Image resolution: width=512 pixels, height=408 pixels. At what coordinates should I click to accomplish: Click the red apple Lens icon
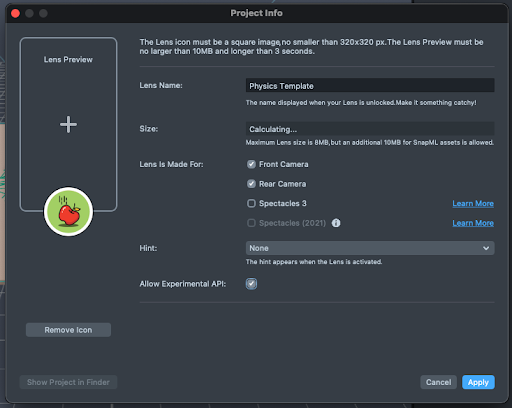(68, 212)
